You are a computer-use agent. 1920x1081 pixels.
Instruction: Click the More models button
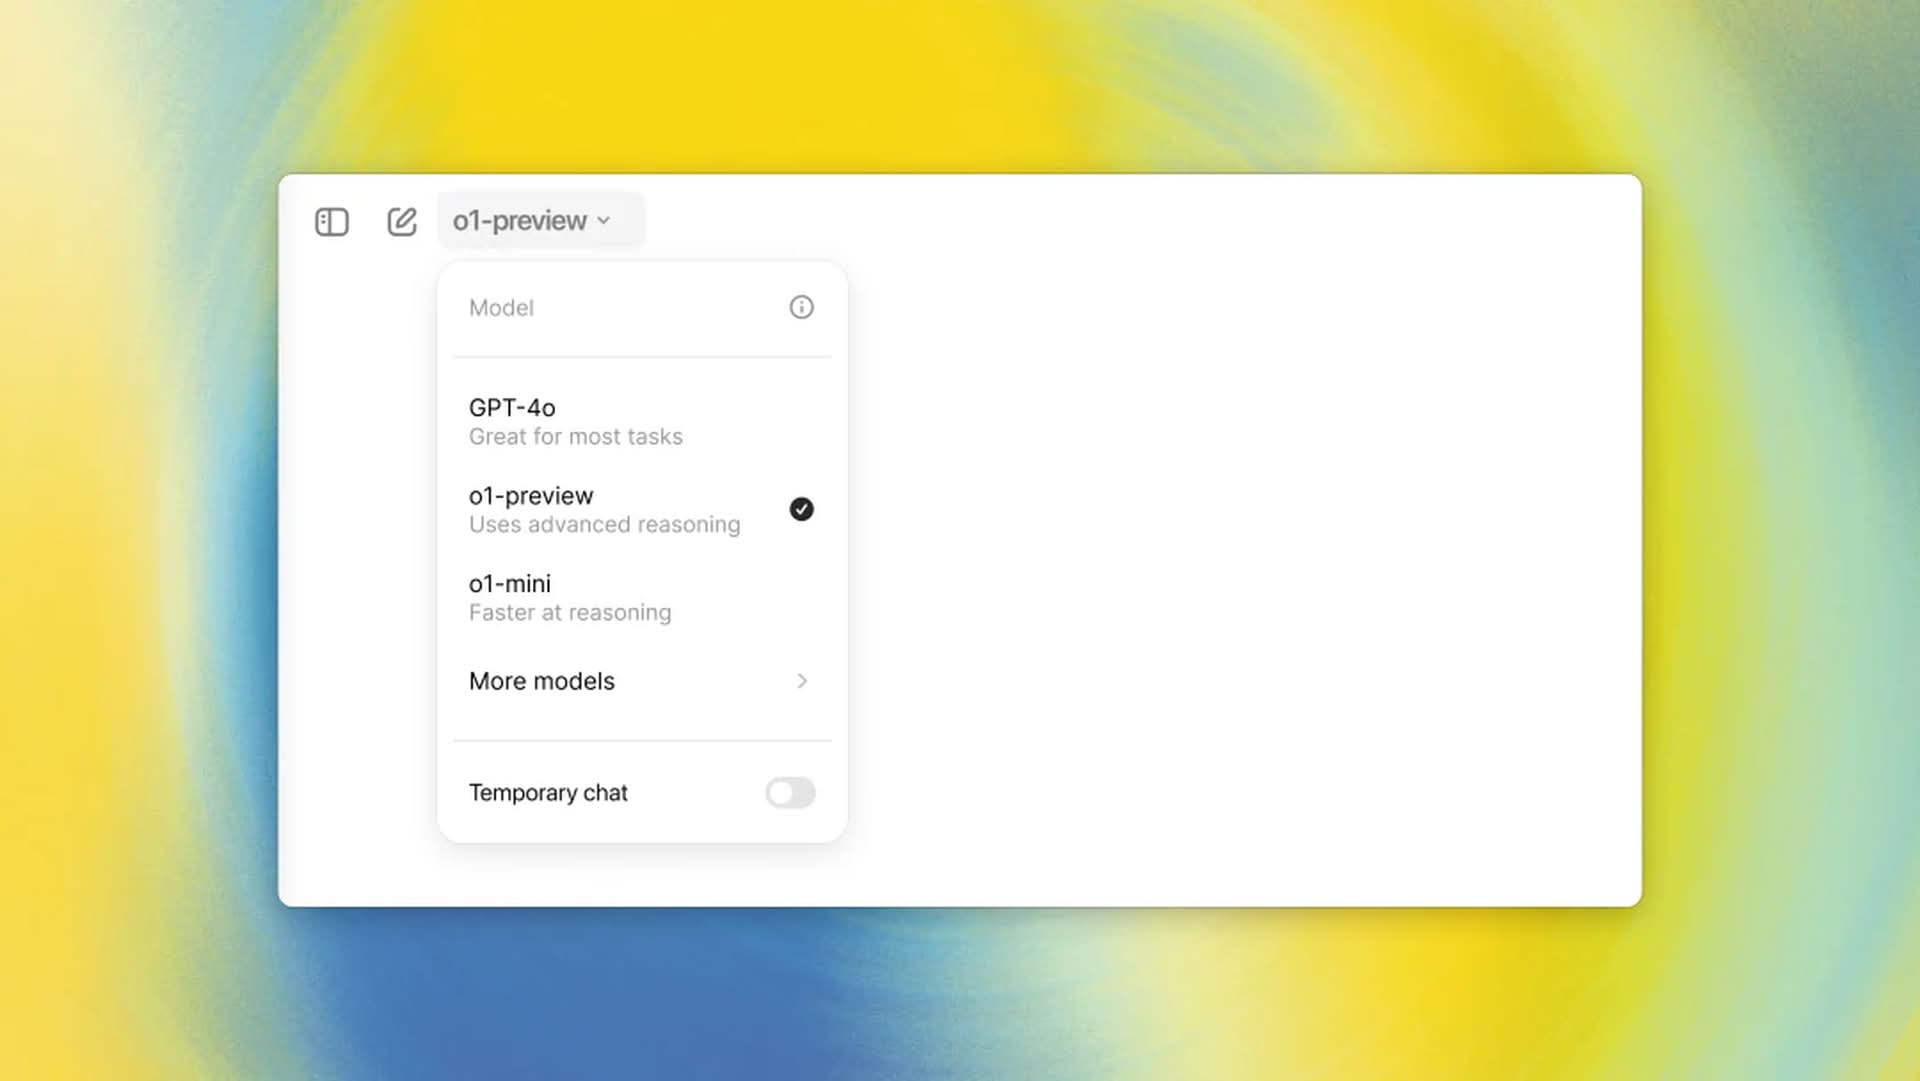click(x=641, y=679)
